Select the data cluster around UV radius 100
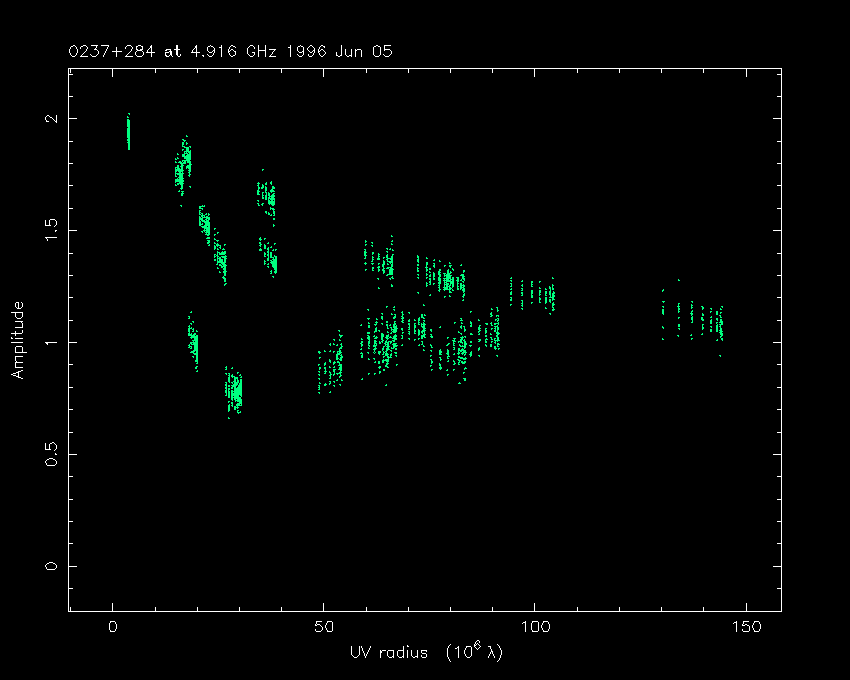This screenshot has width=850, height=680. tap(531, 294)
